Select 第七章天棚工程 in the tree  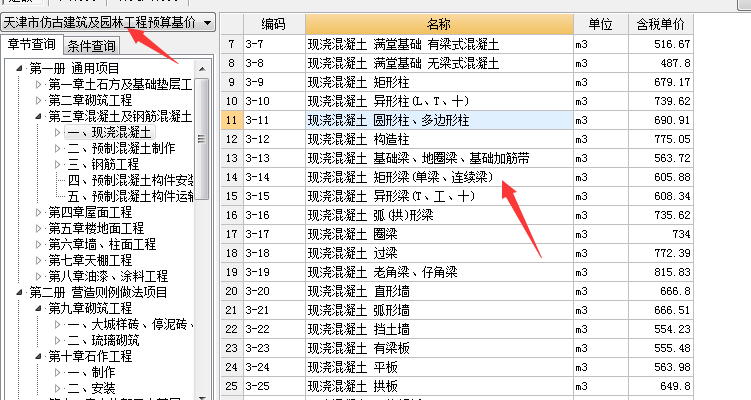tap(90, 260)
